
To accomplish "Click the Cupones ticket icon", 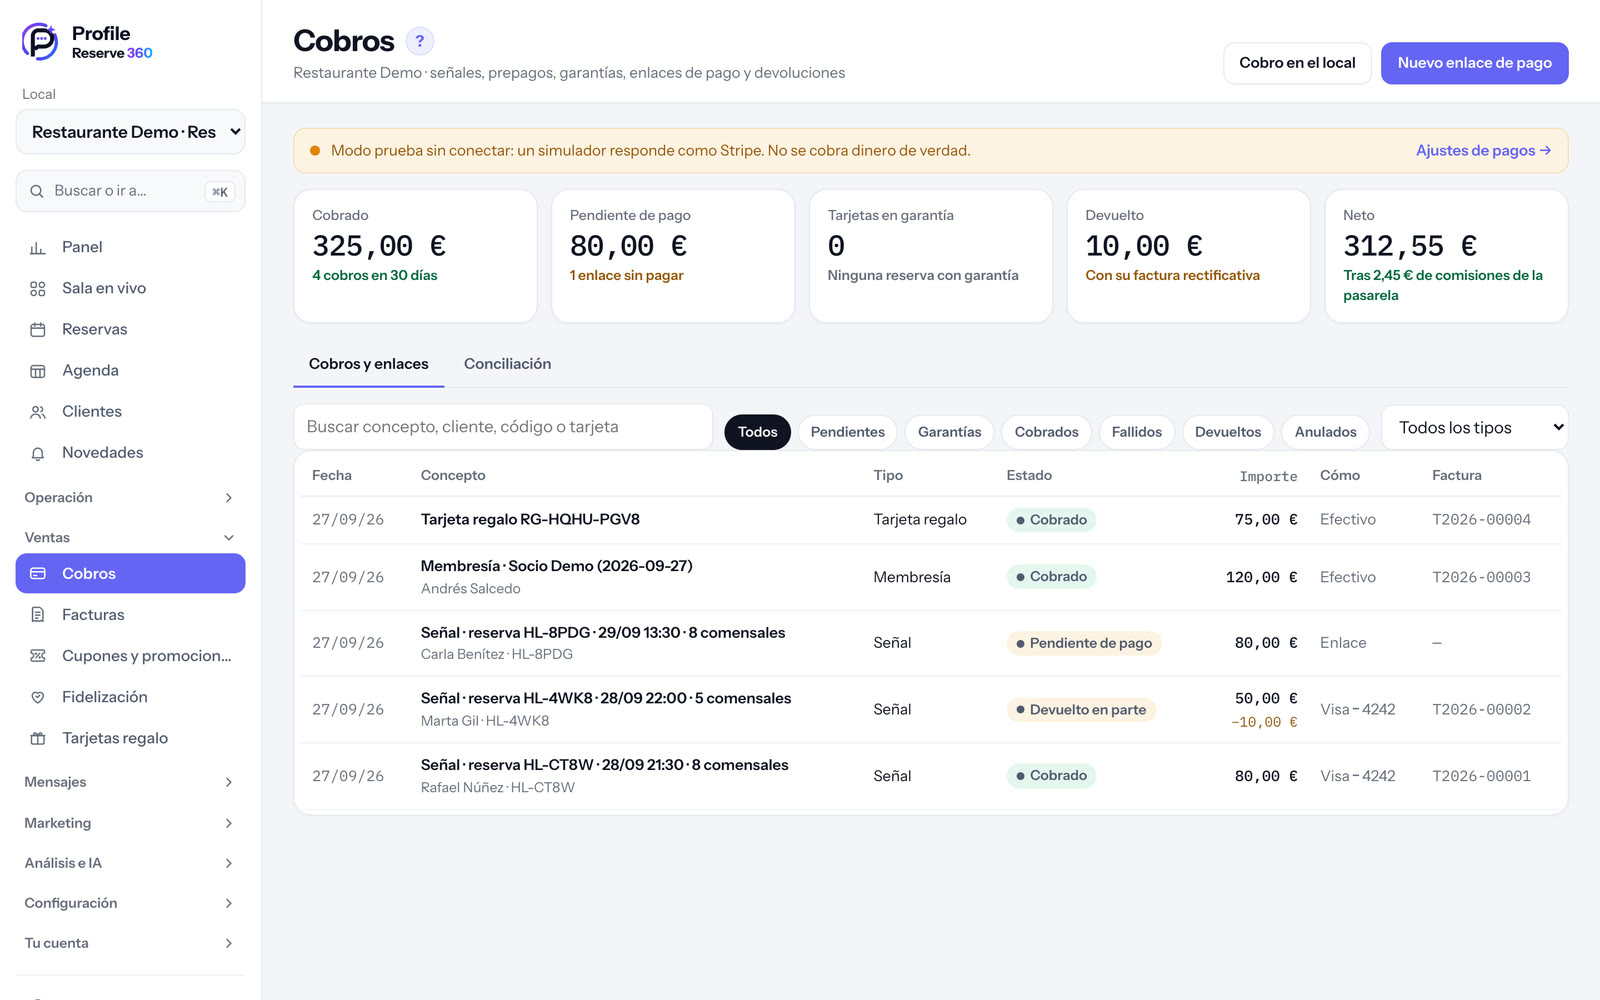I will point(38,656).
